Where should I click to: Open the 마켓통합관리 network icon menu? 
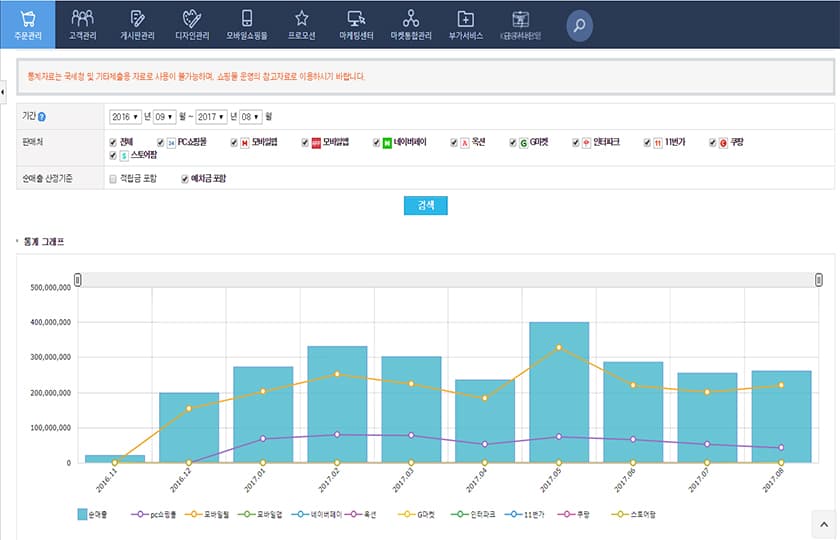(411, 25)
